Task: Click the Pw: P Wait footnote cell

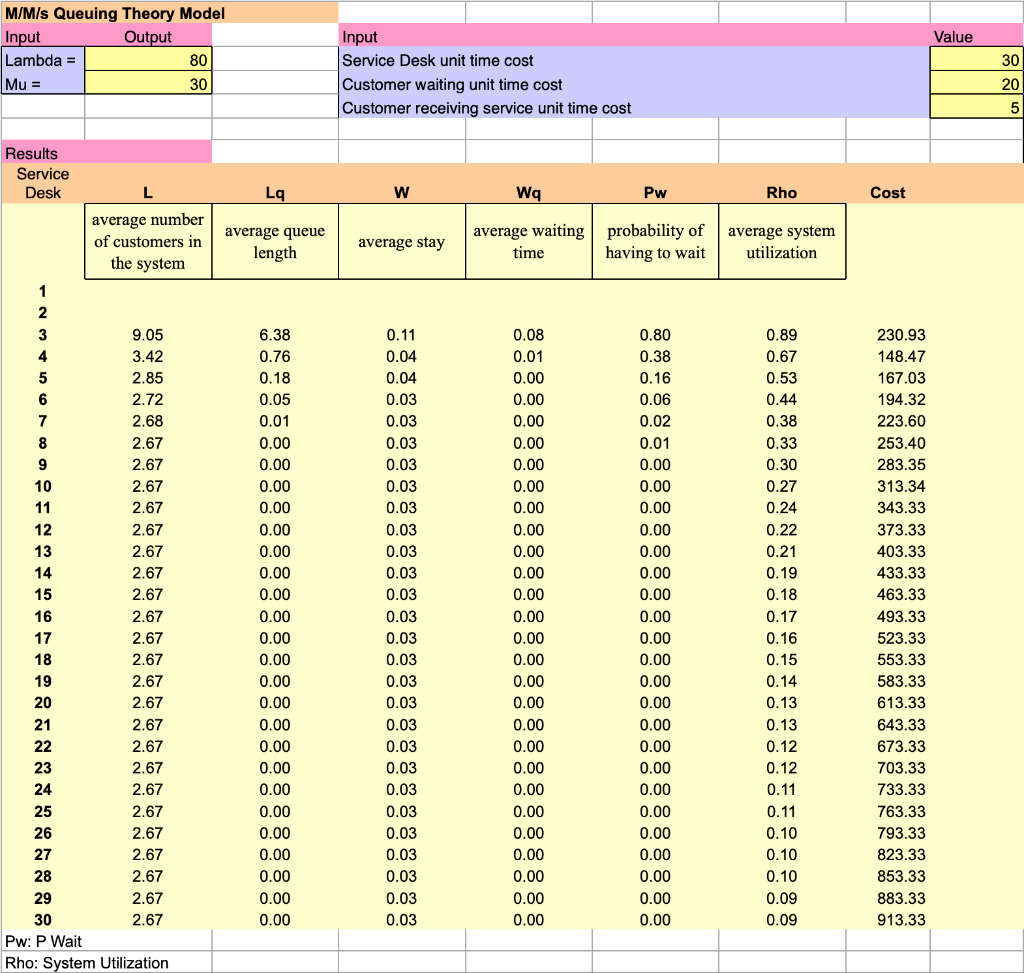Action: tap(105, 941)
